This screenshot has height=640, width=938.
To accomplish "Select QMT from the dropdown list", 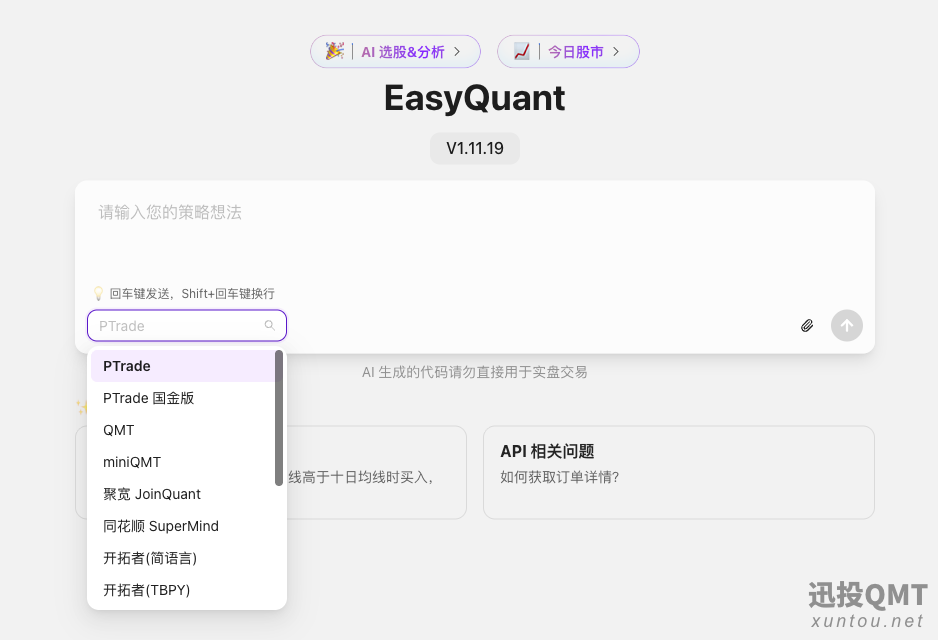I will pyautogui.click(x=119, y=430).
